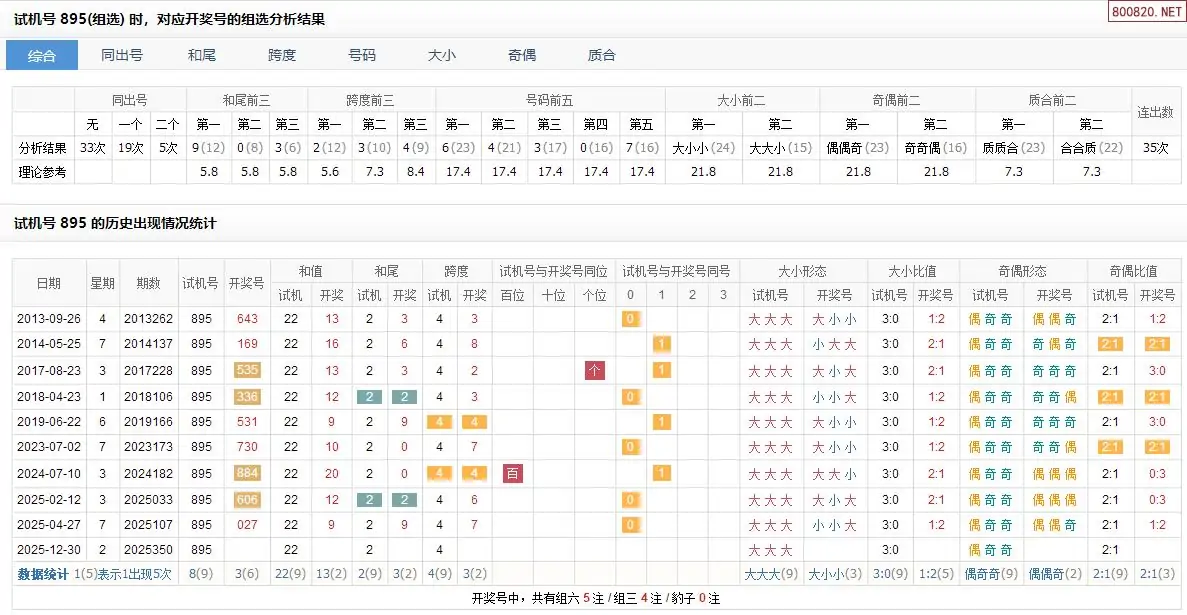The width and height of the screenshot is (1187, 615).
Task: Click the 2025-12-30 date cell
Action: pyautogui.click(x=49, y=550)
